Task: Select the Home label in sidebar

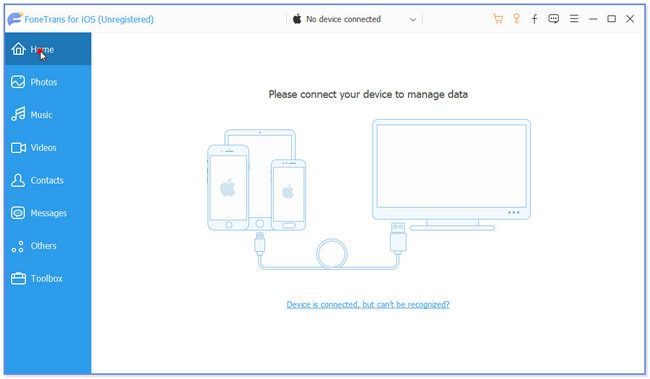Action: [42, 49]
